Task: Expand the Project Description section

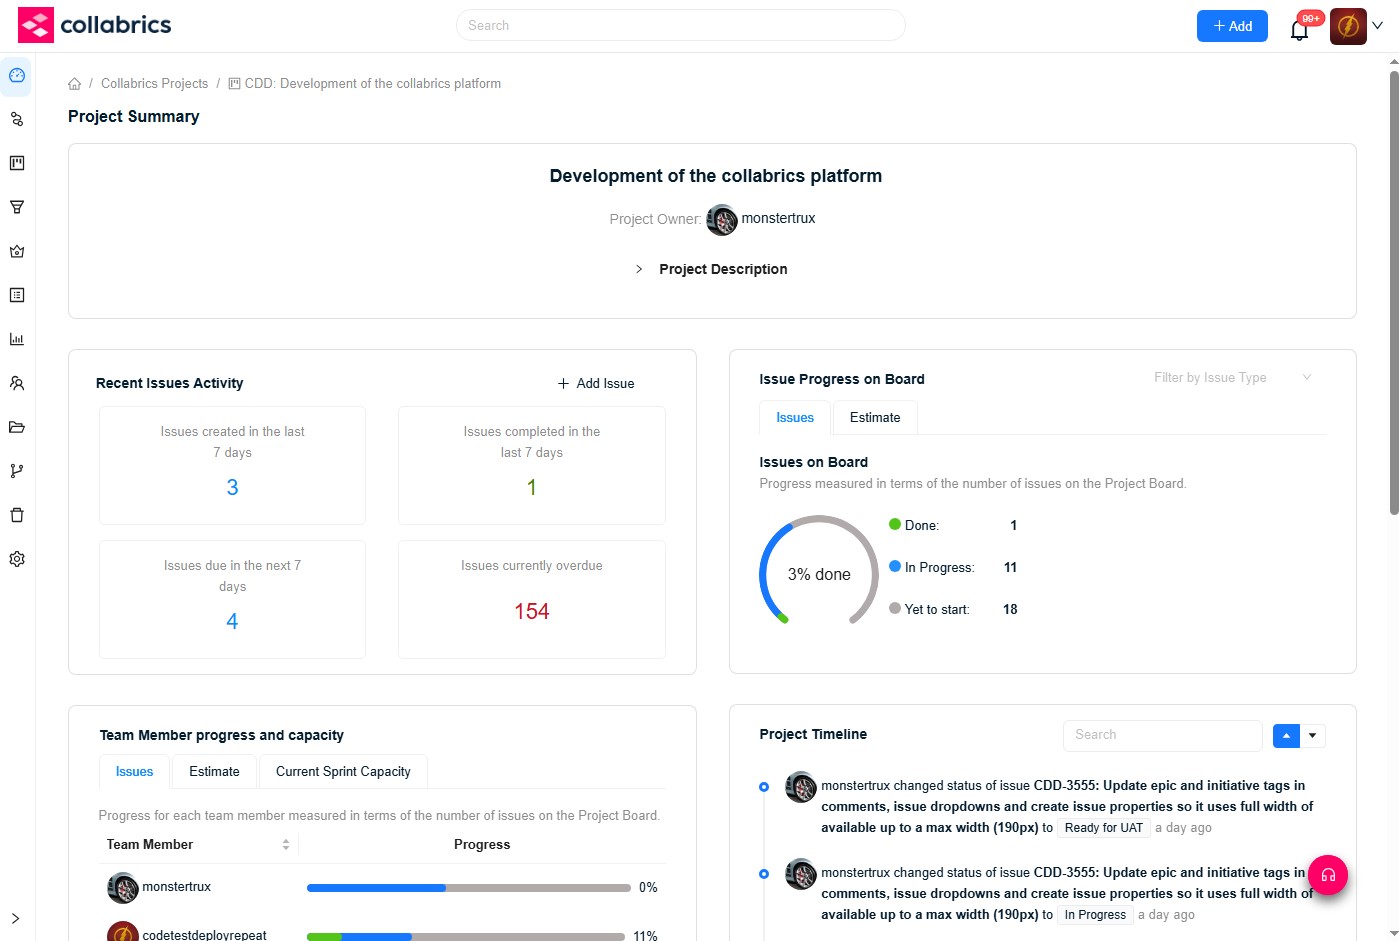Action: 712,269
